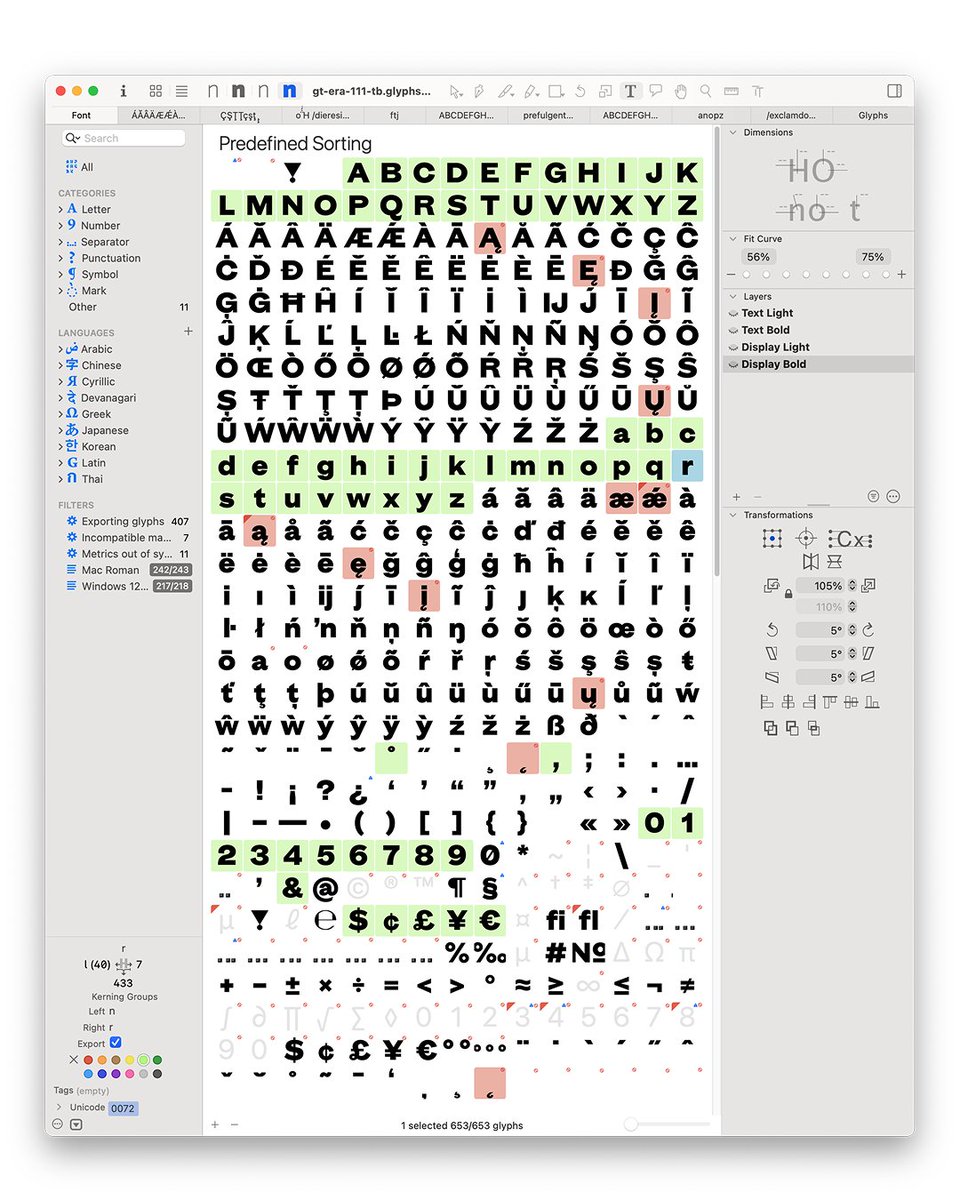
Task: Click the scale up icon
Action: (x=868, y=585)
